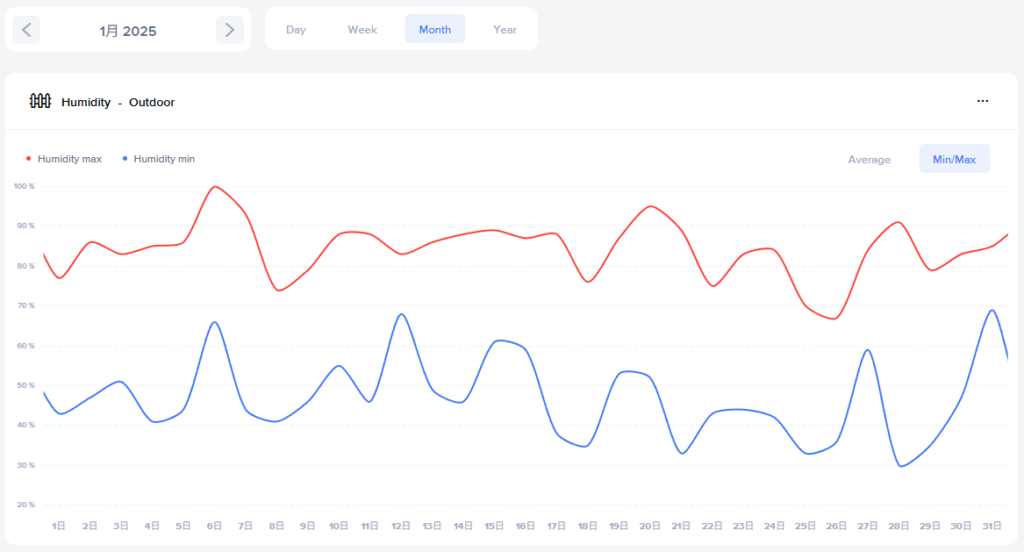Click the Humidity max legend label

(x=69, y=159)
